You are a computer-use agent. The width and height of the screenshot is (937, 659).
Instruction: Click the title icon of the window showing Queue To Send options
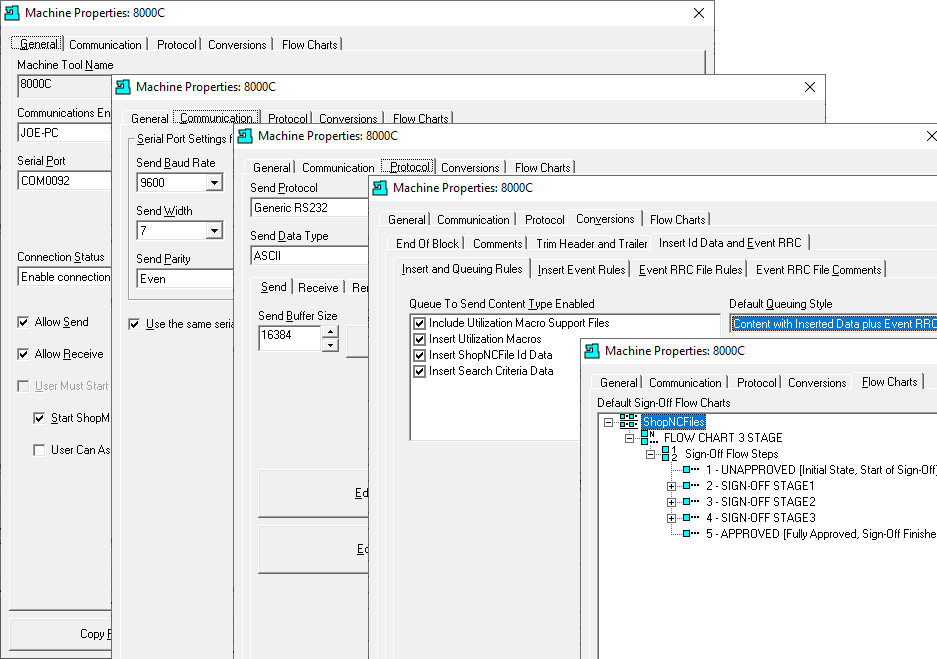pyautogui.click(x=380, y=188)
